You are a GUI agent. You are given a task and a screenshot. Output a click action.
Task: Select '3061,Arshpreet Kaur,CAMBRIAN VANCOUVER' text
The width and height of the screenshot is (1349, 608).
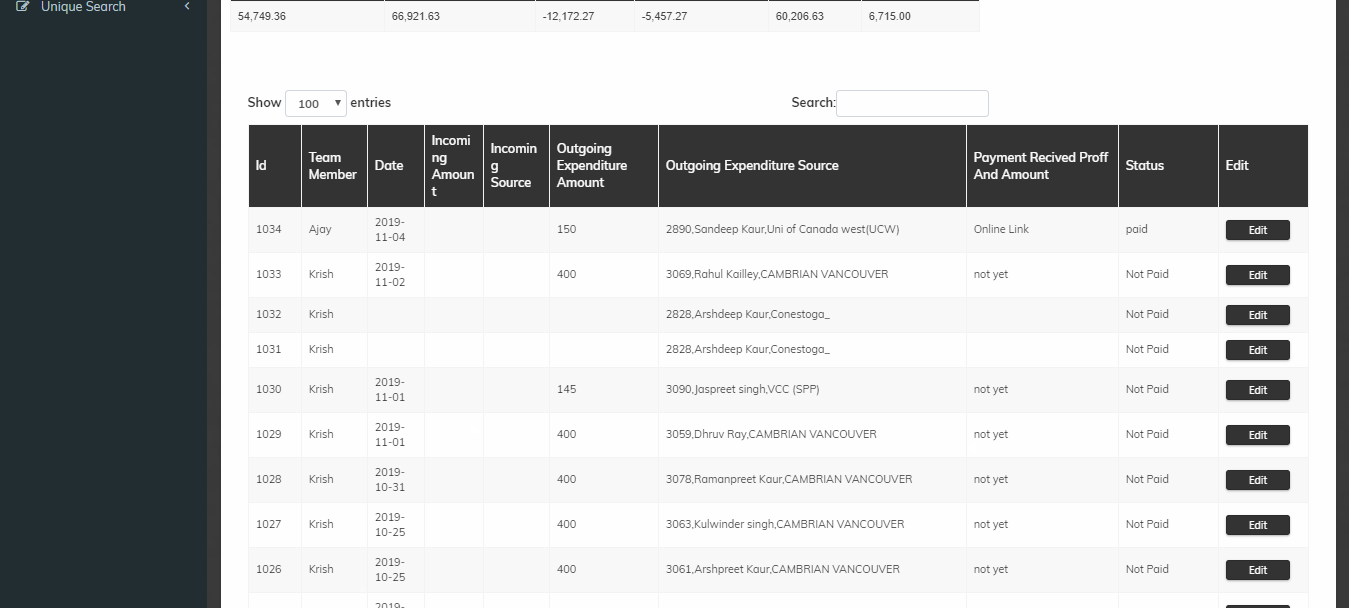783,569
